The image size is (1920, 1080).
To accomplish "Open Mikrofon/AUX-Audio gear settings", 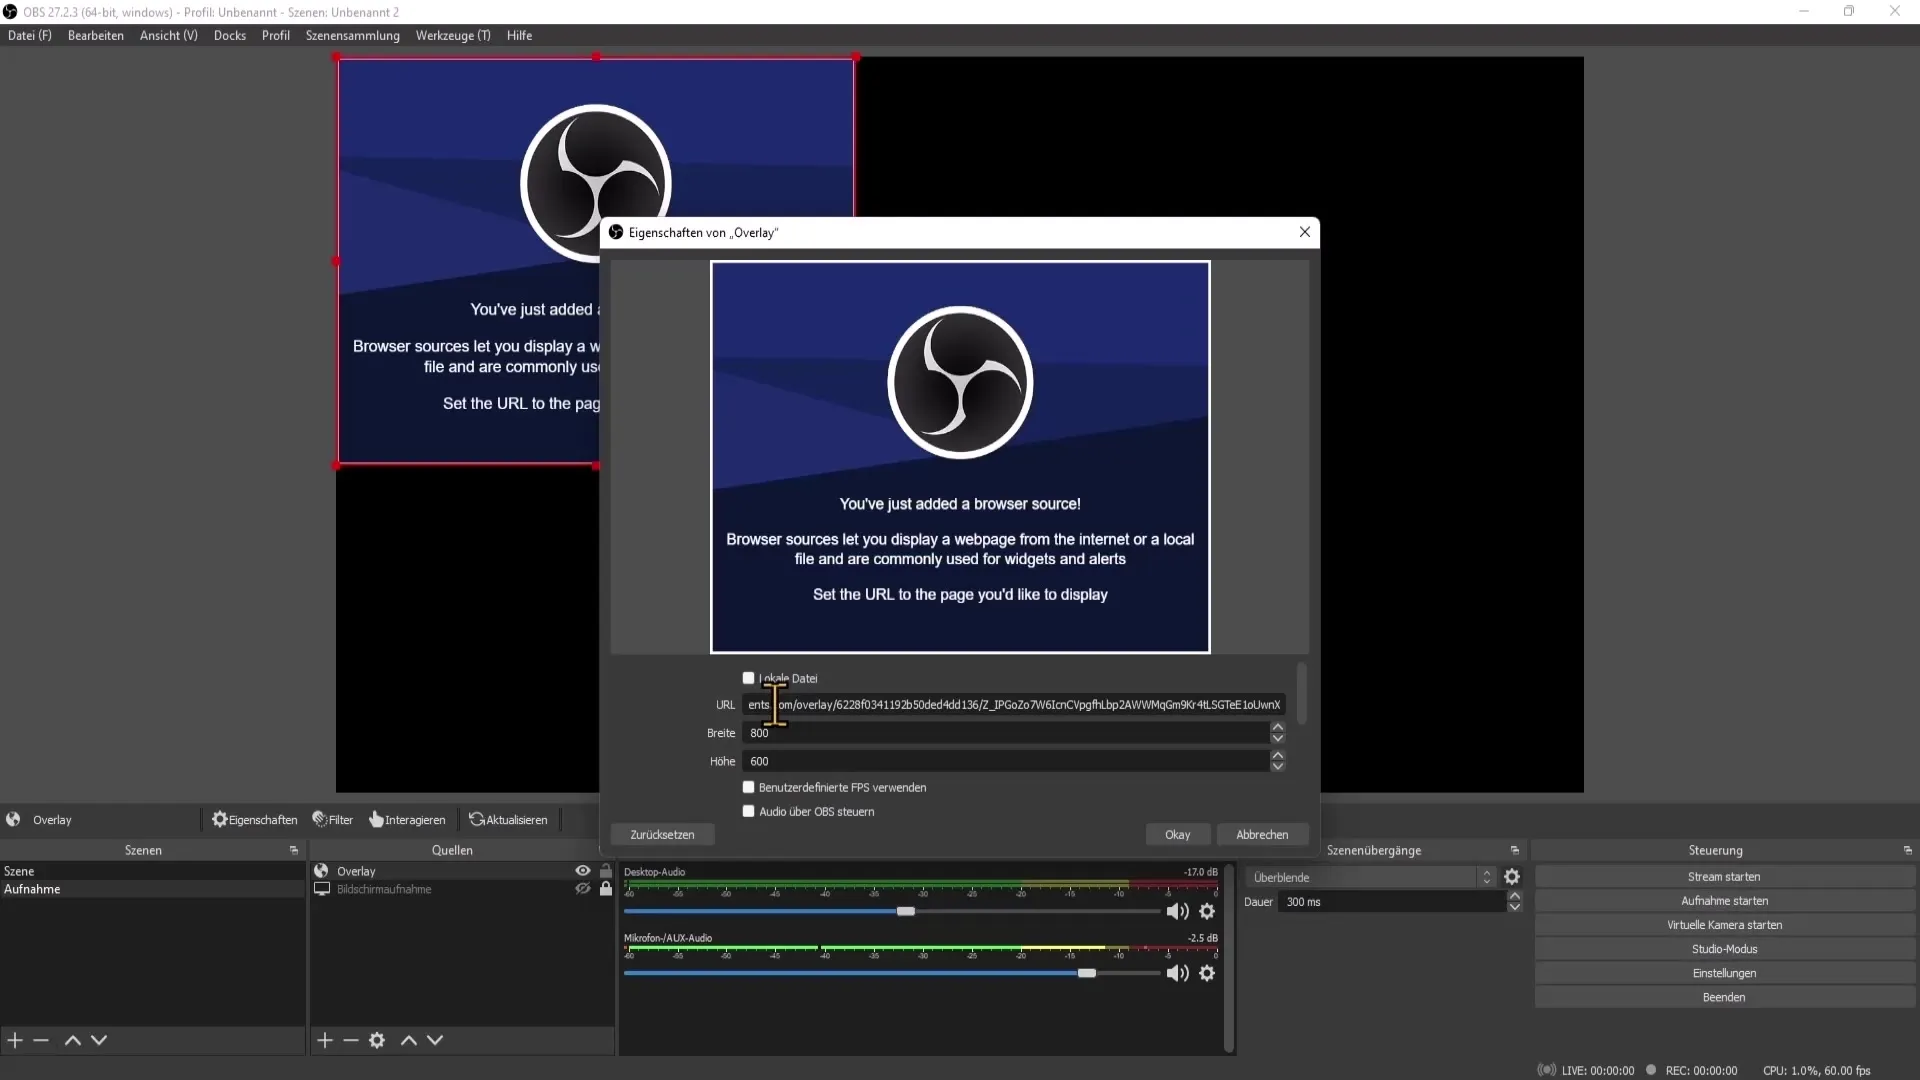I will coord(1207,973).
